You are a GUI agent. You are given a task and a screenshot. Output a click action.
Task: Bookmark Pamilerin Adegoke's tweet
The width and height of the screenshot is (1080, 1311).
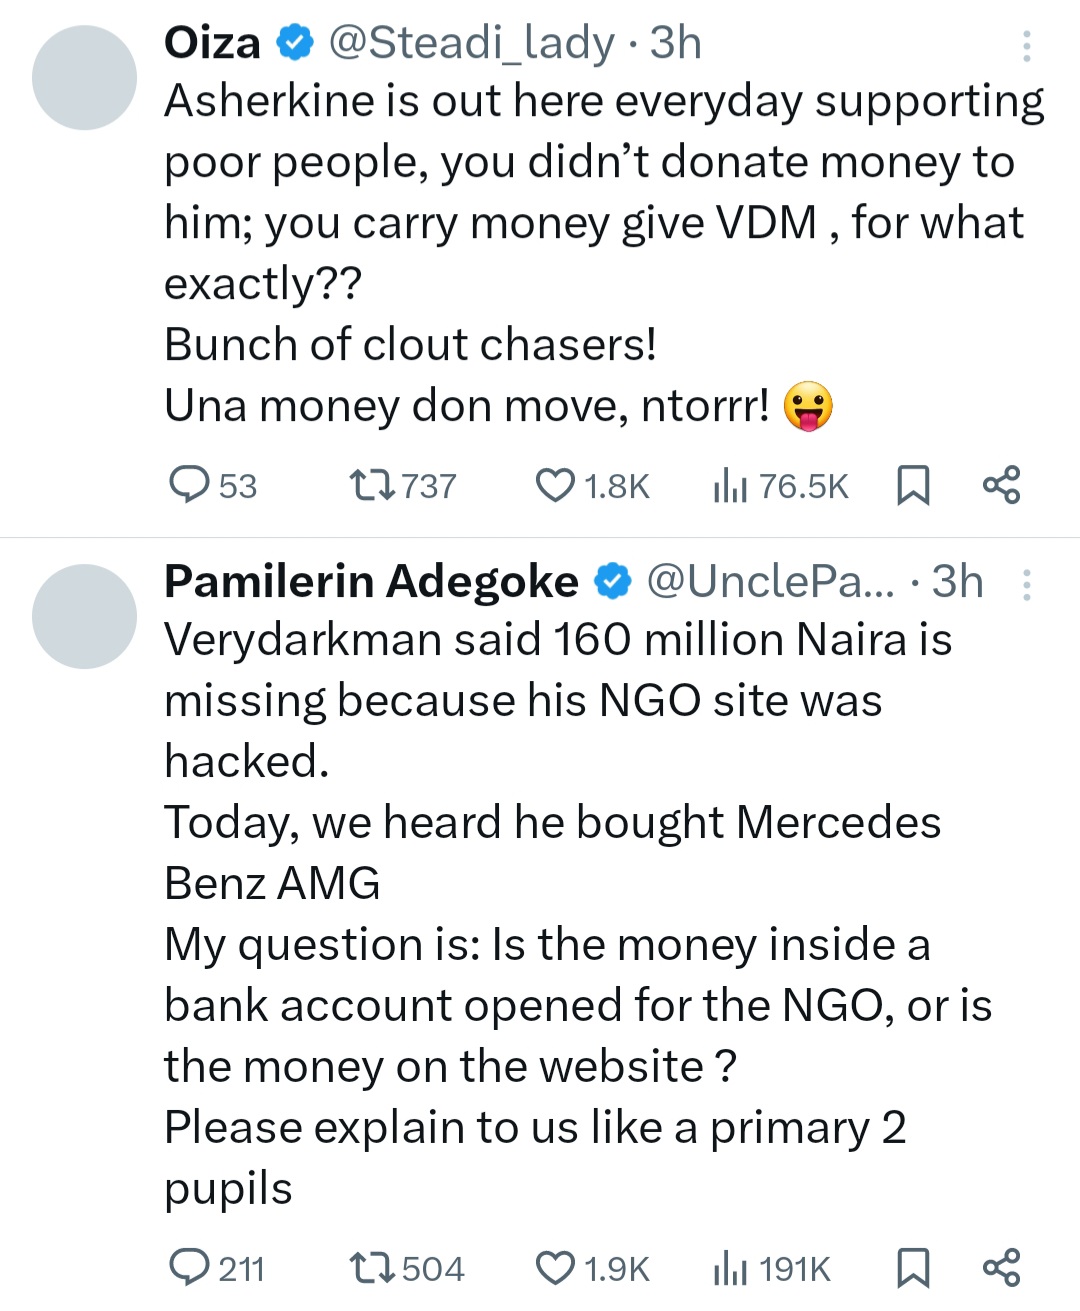(912, 1269)
